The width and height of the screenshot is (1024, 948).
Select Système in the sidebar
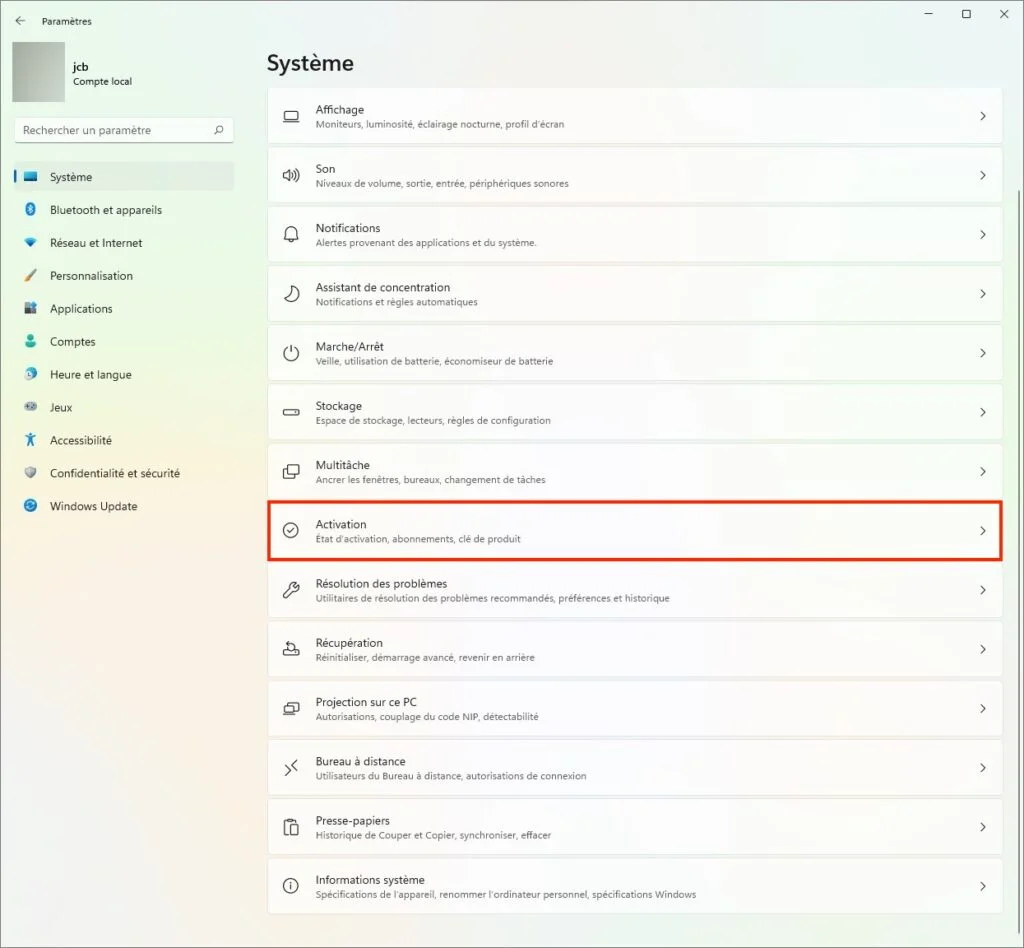(x=124, y=177)
